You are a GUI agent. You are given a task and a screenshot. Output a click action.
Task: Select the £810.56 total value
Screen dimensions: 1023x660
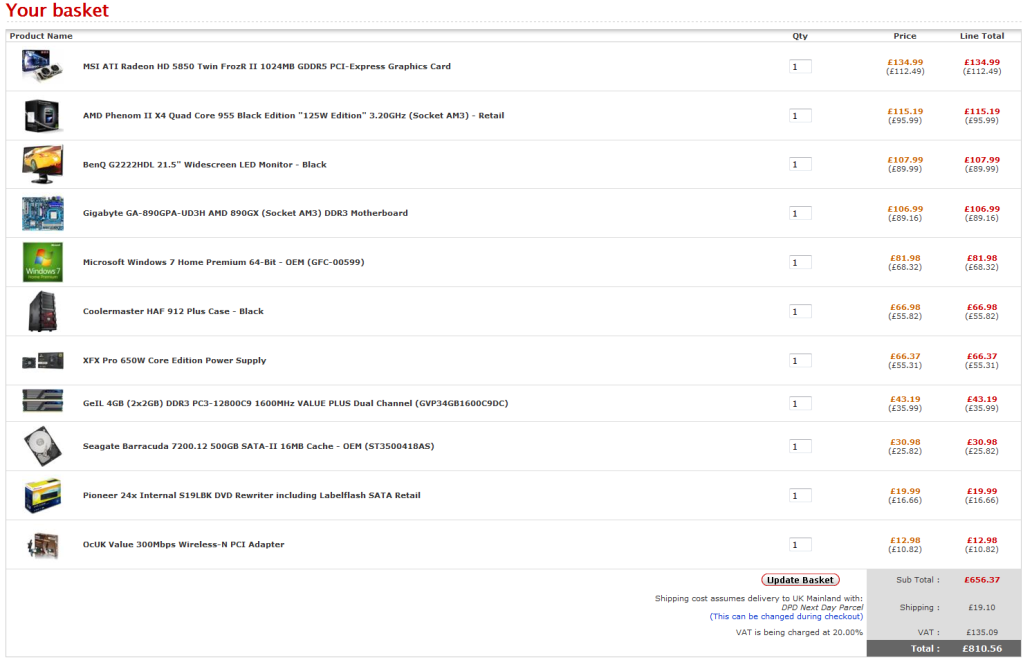click(982, 648)
